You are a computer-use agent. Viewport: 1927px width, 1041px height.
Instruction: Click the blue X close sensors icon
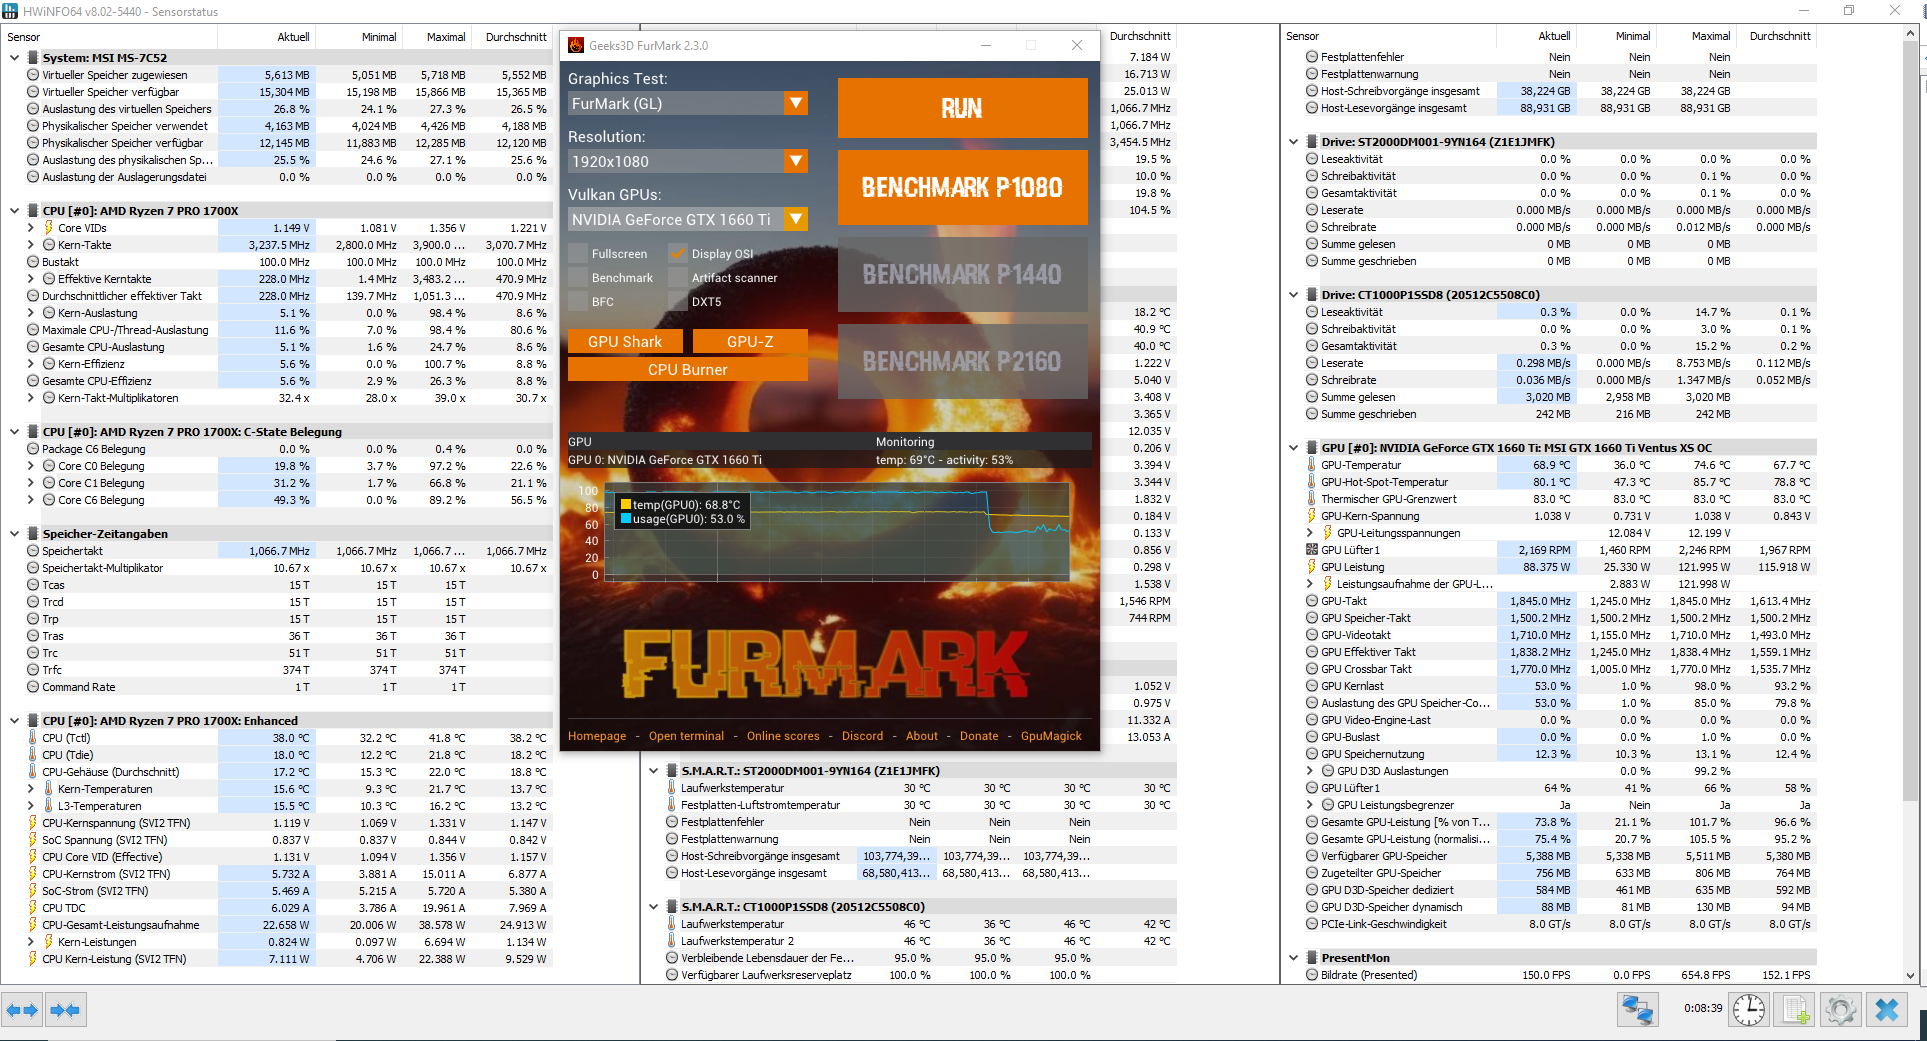[x=1887, y=1010]
